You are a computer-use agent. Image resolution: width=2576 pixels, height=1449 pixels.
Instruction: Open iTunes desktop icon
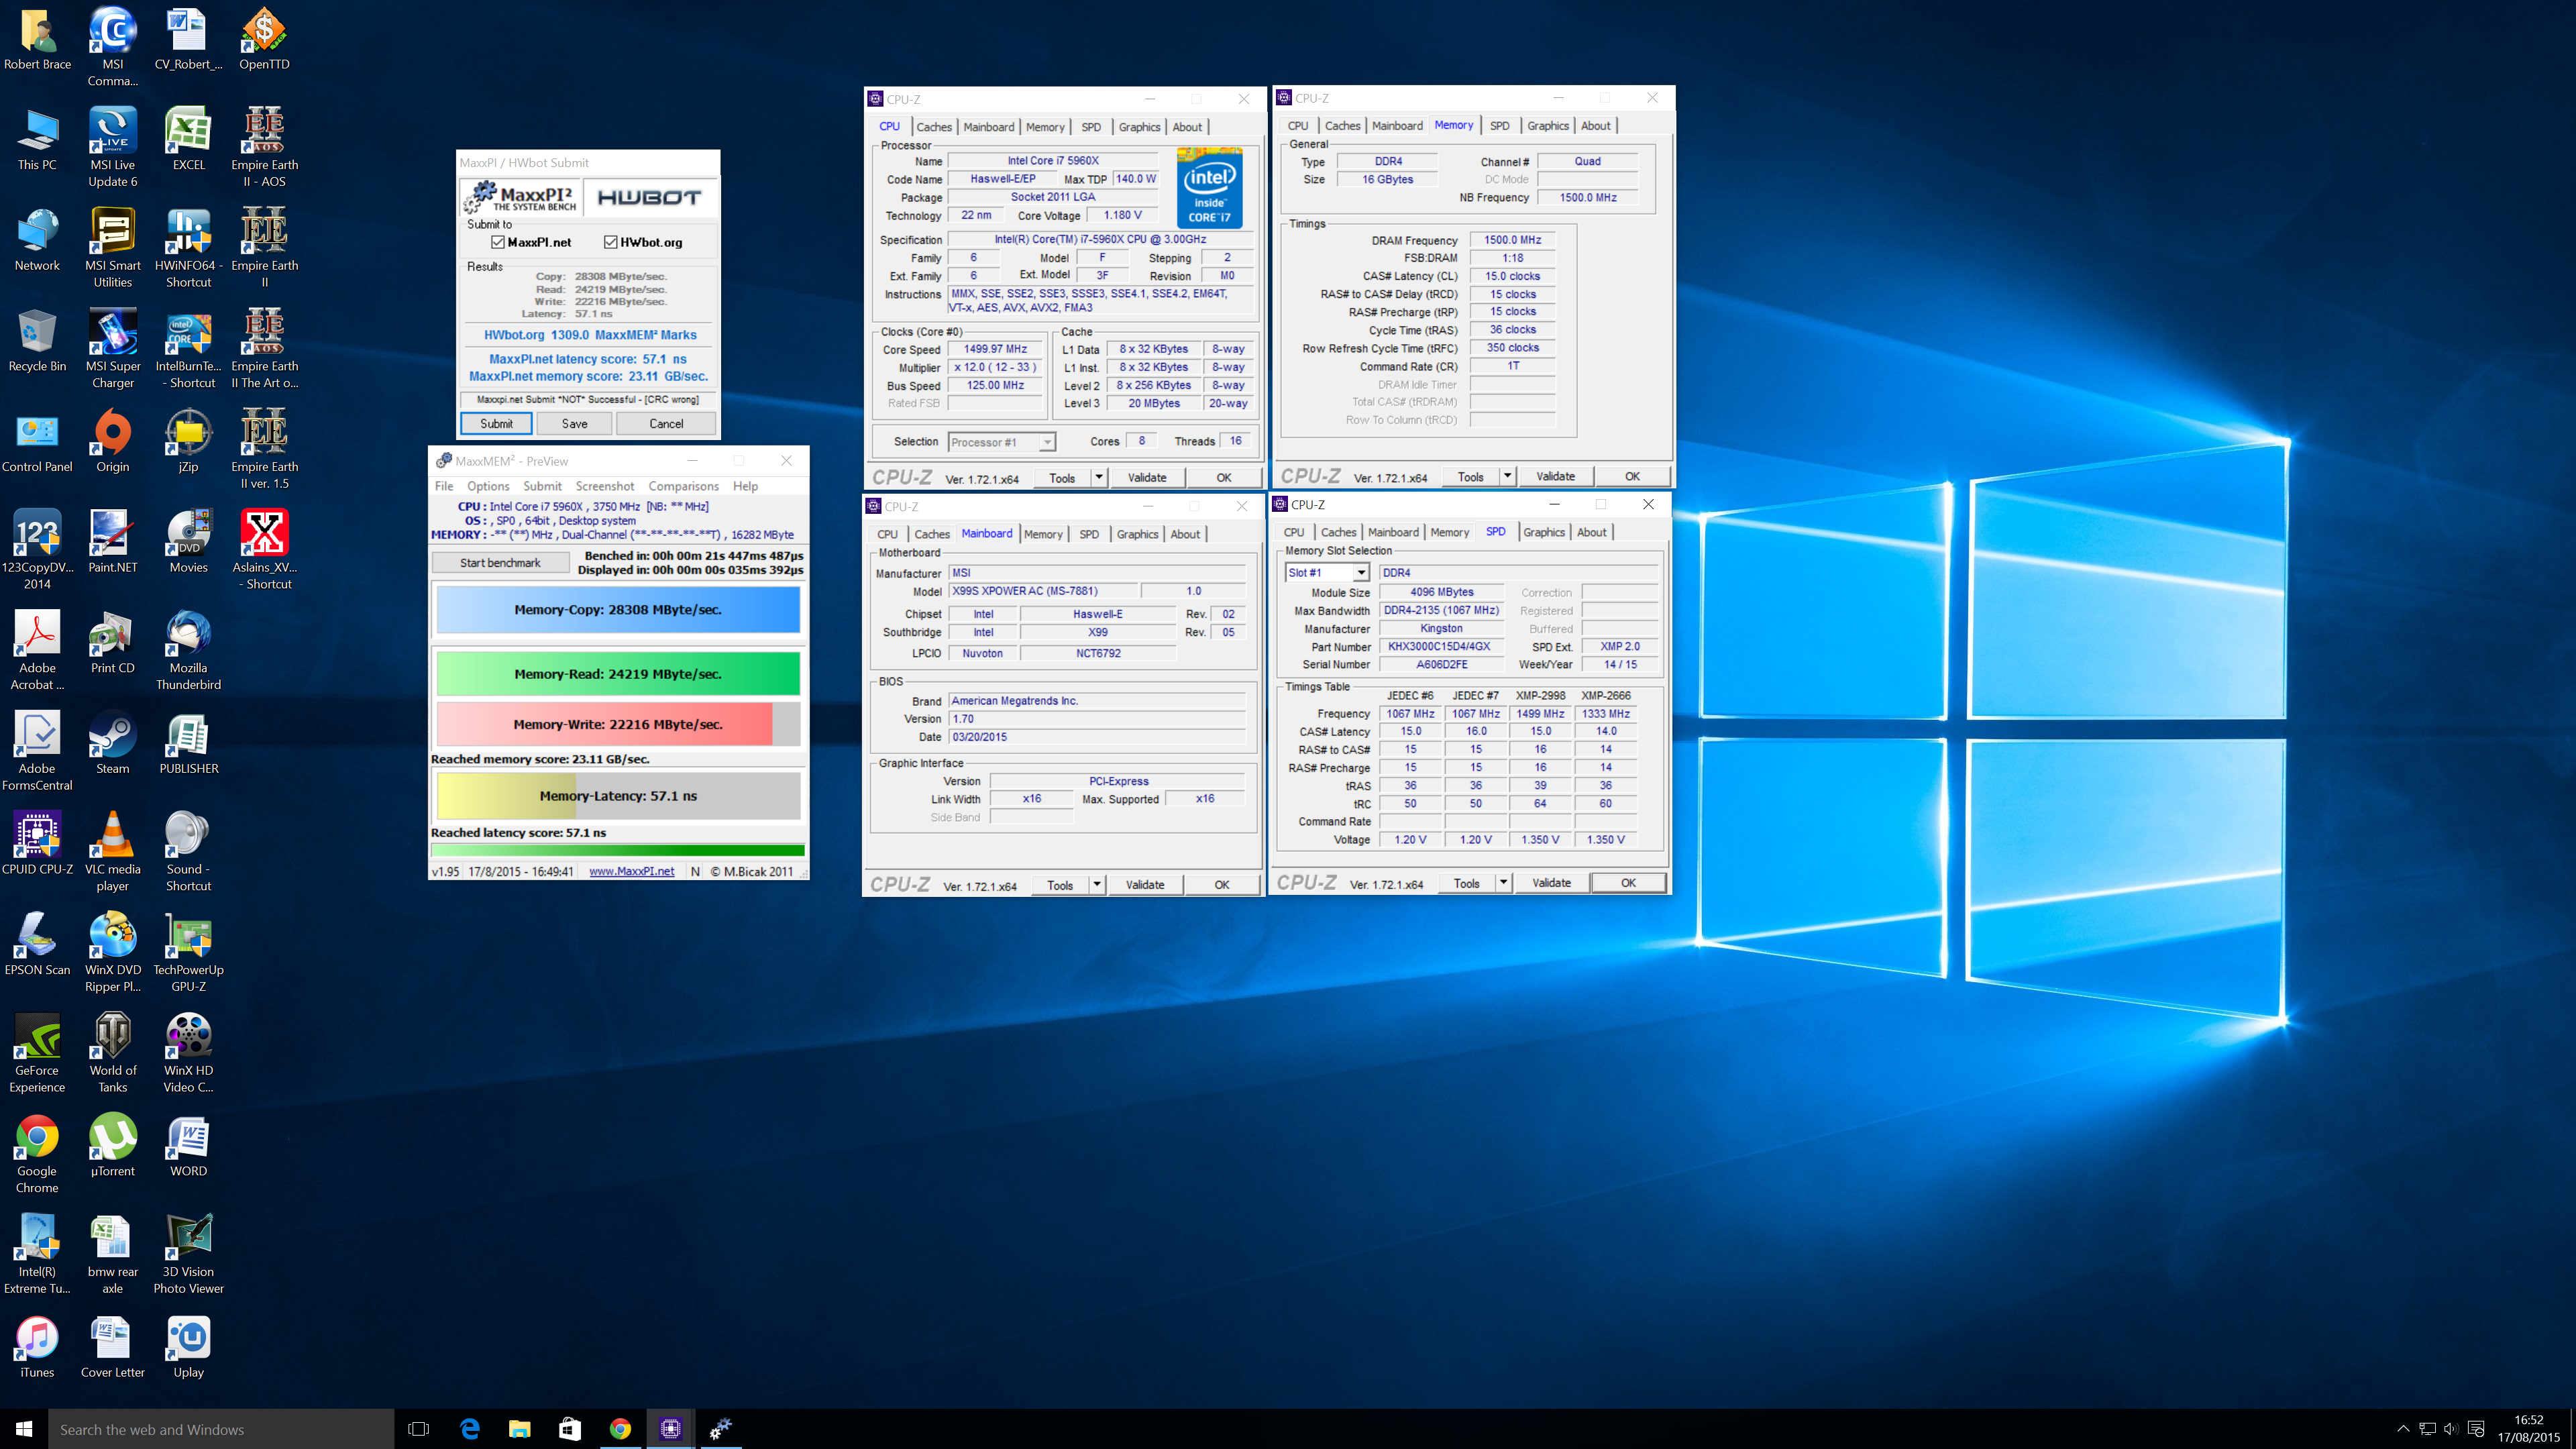37,1347
